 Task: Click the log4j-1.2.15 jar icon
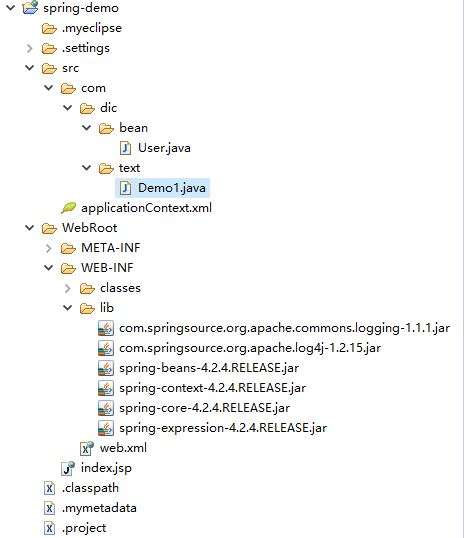coord(106,348)
